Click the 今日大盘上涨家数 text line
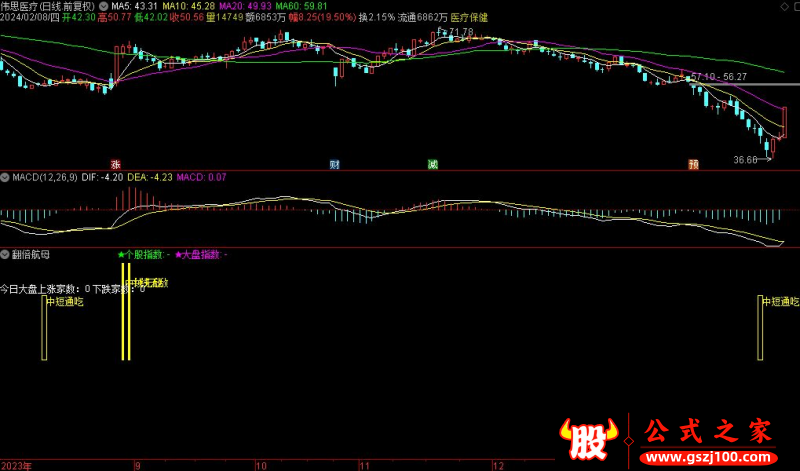The height and width of the screenshot is (471, 800). tap(72, 289)
